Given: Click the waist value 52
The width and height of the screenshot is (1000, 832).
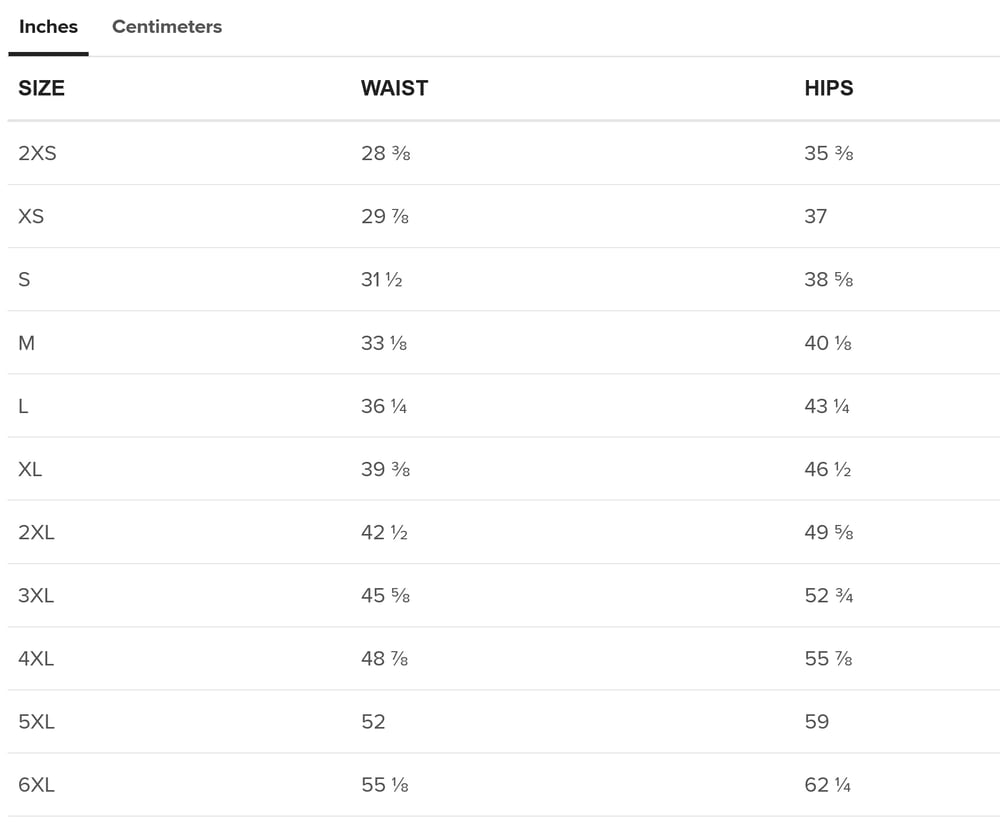Looking at the screenshot, I should click(373, 722).
